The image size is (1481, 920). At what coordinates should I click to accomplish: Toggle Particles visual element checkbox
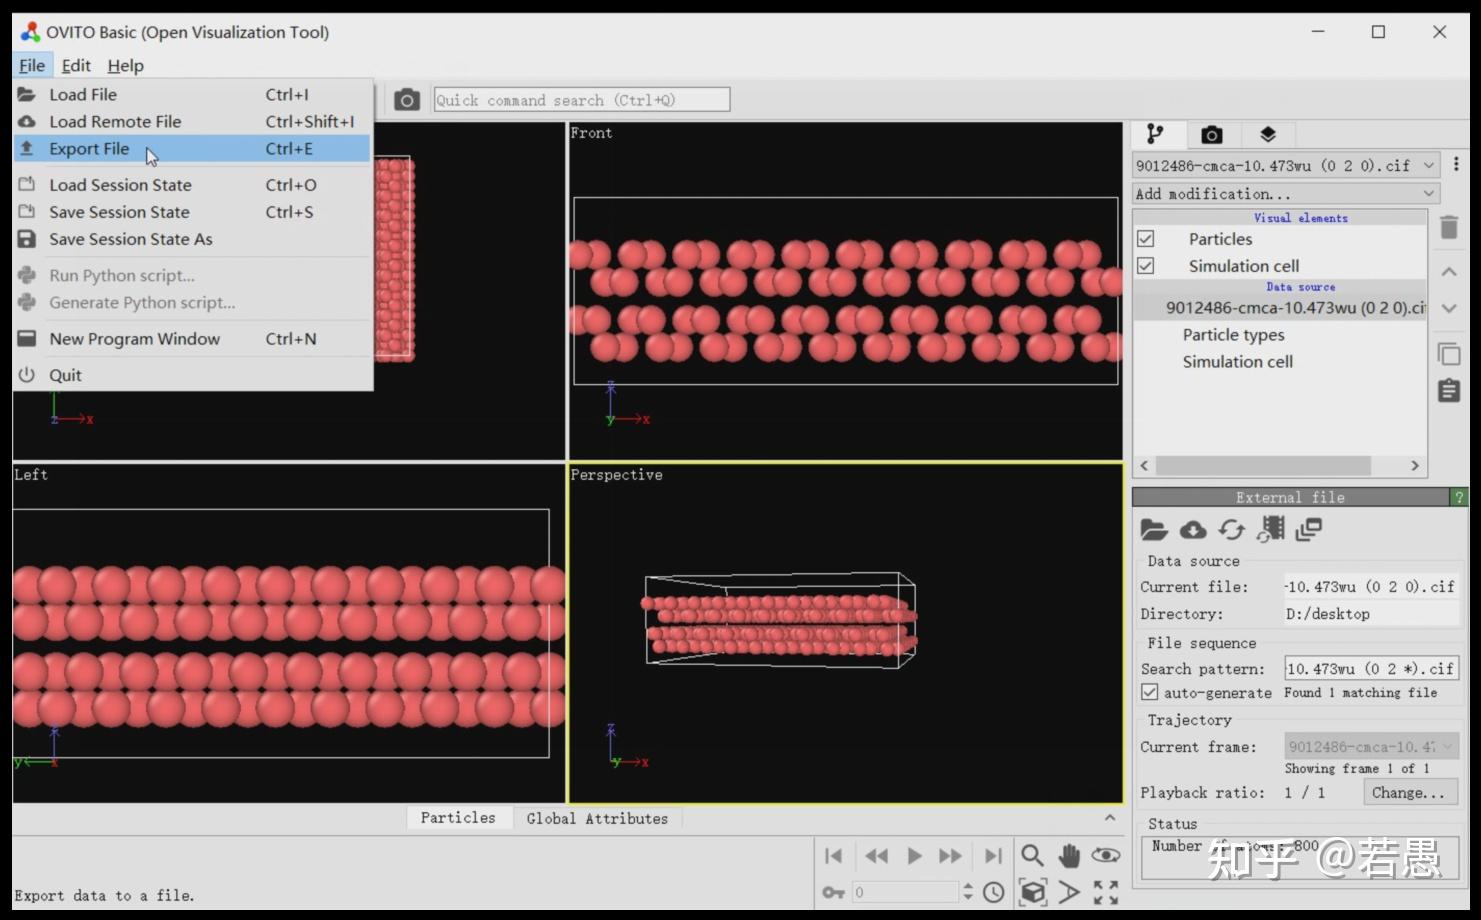click(1146, 239)
